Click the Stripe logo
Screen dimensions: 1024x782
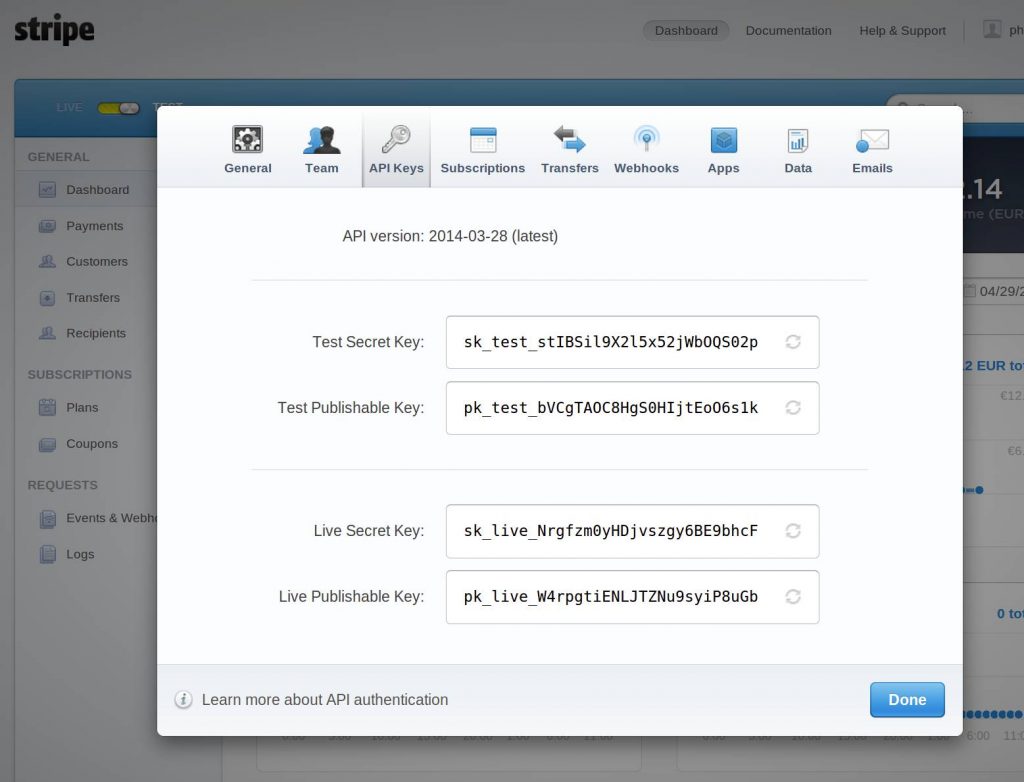click(x=54, y=29)
